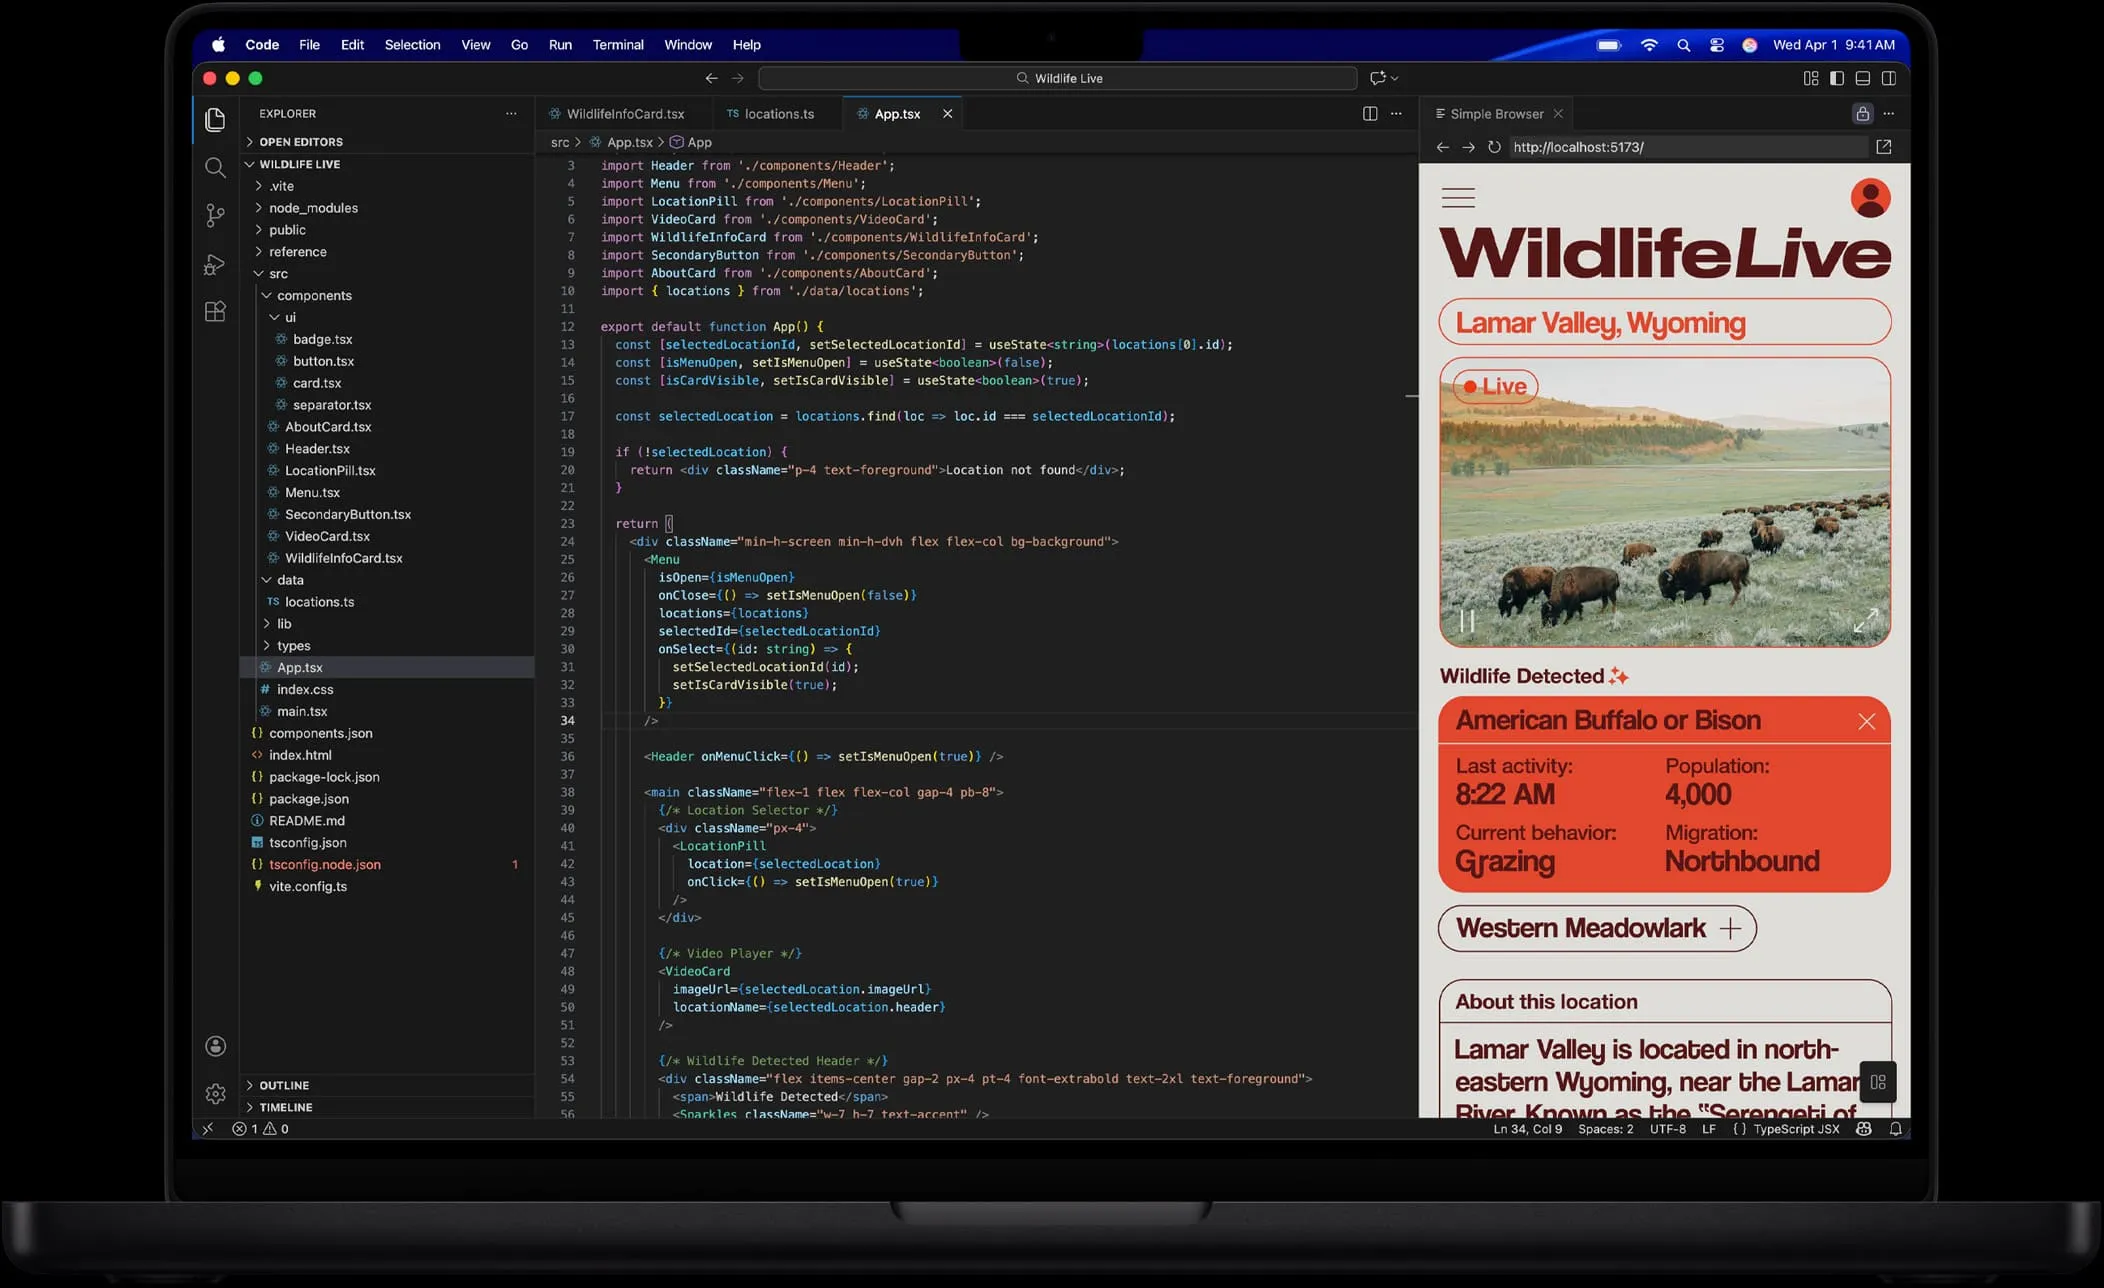Dismiss the American Buffalo or Bison card
Screen dimensions: 2104x1288
1867,720
